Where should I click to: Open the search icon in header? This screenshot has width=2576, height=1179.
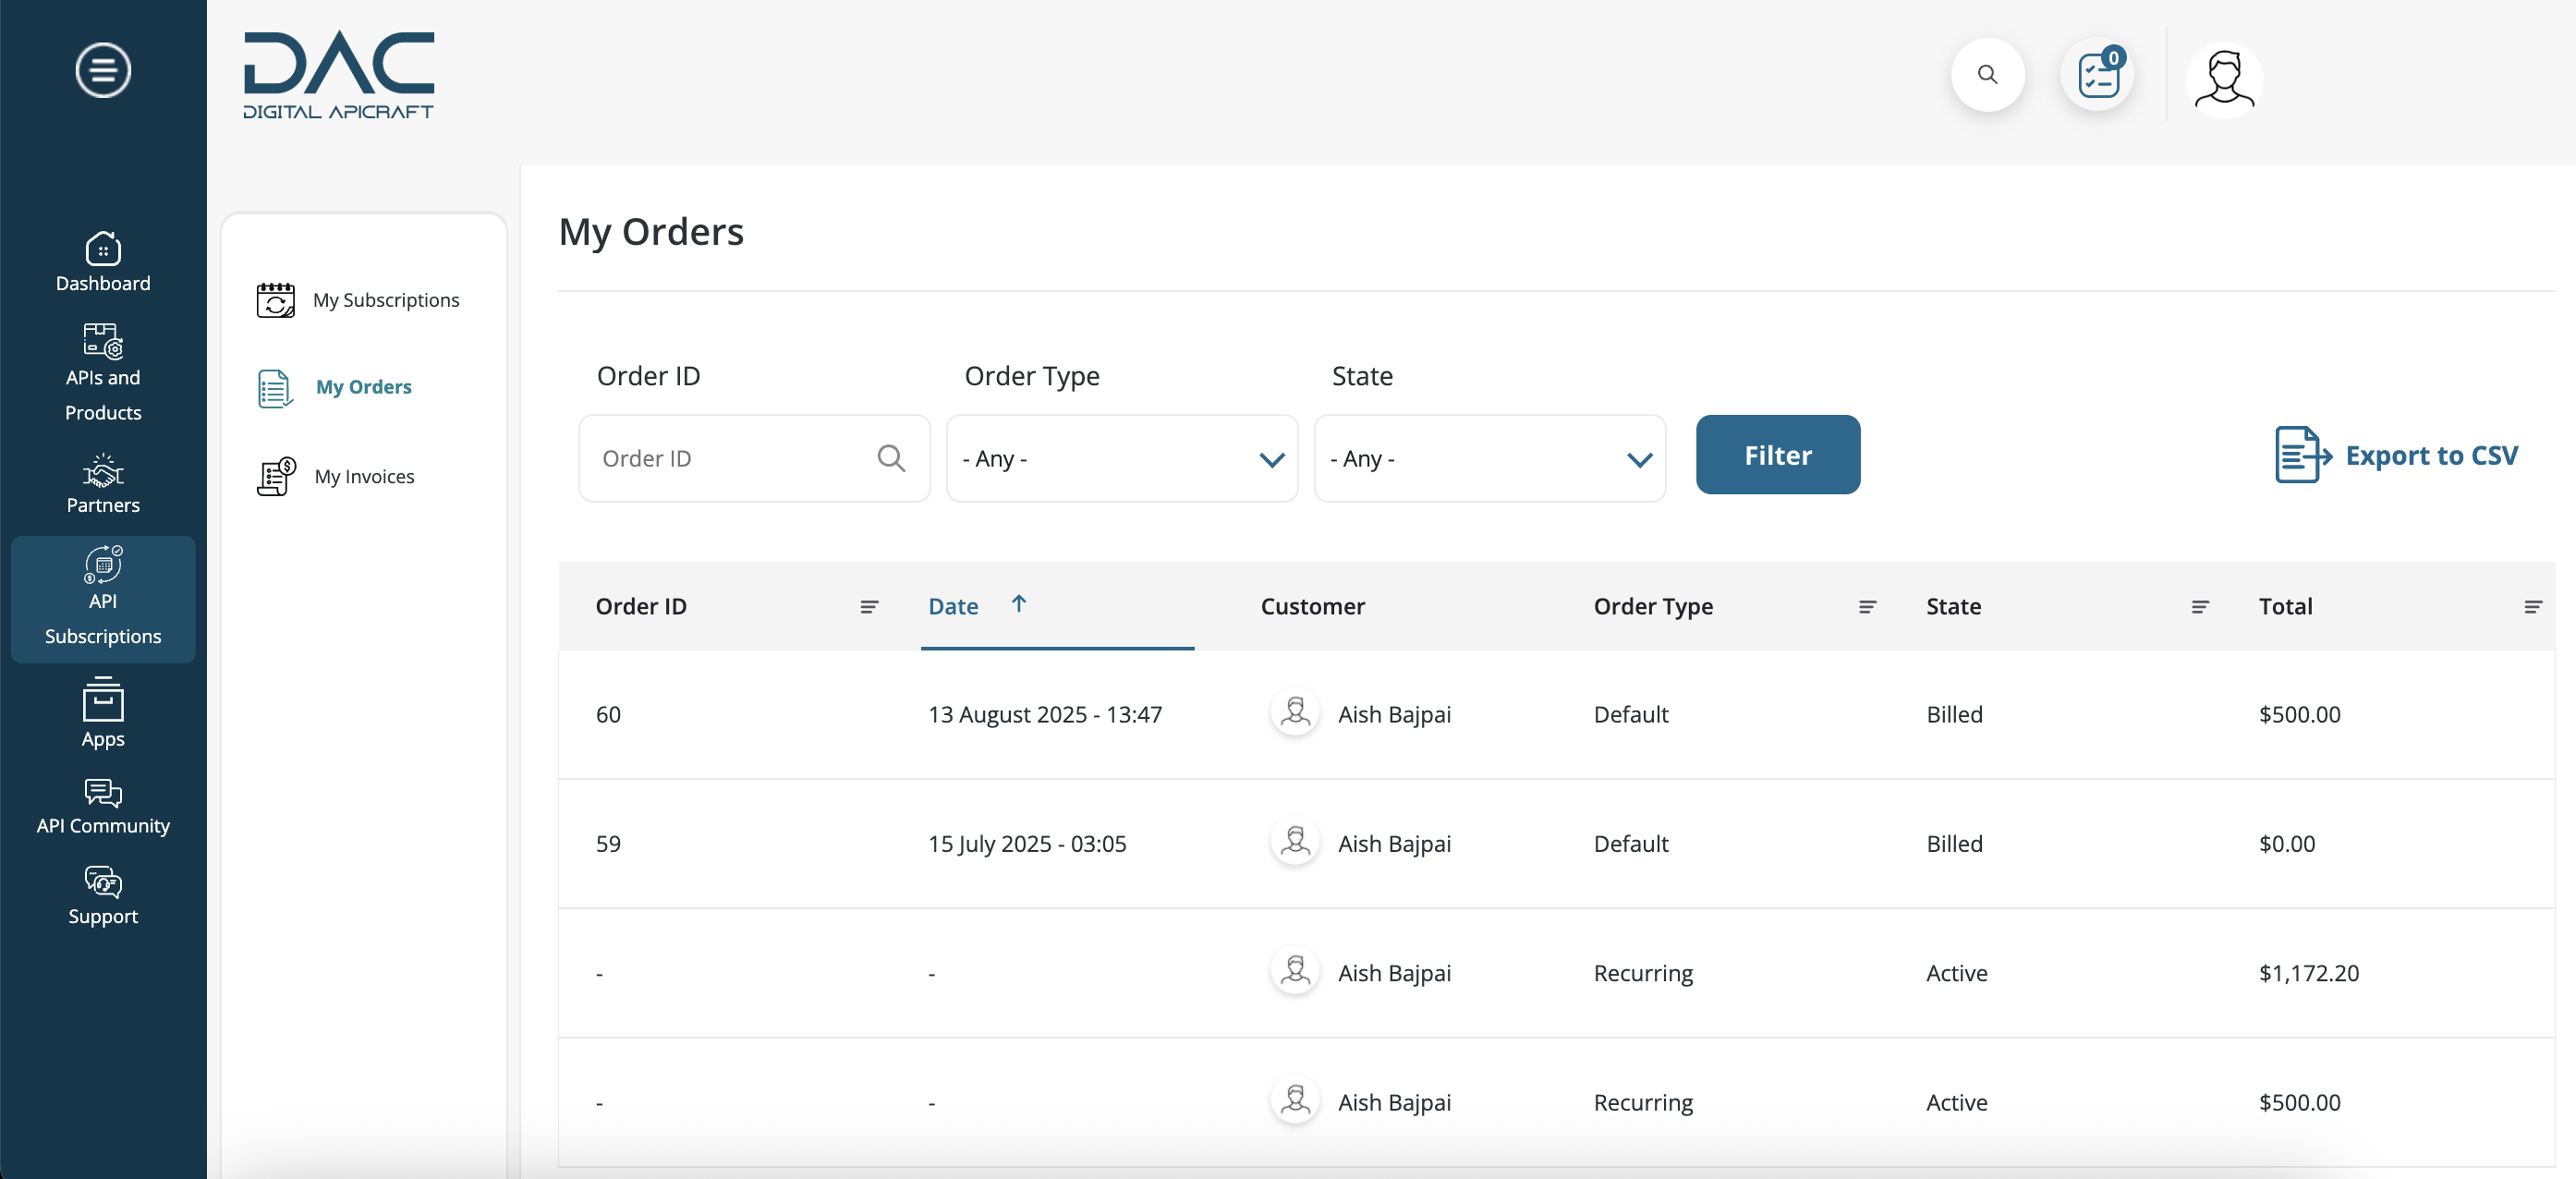coord(1987,74)
